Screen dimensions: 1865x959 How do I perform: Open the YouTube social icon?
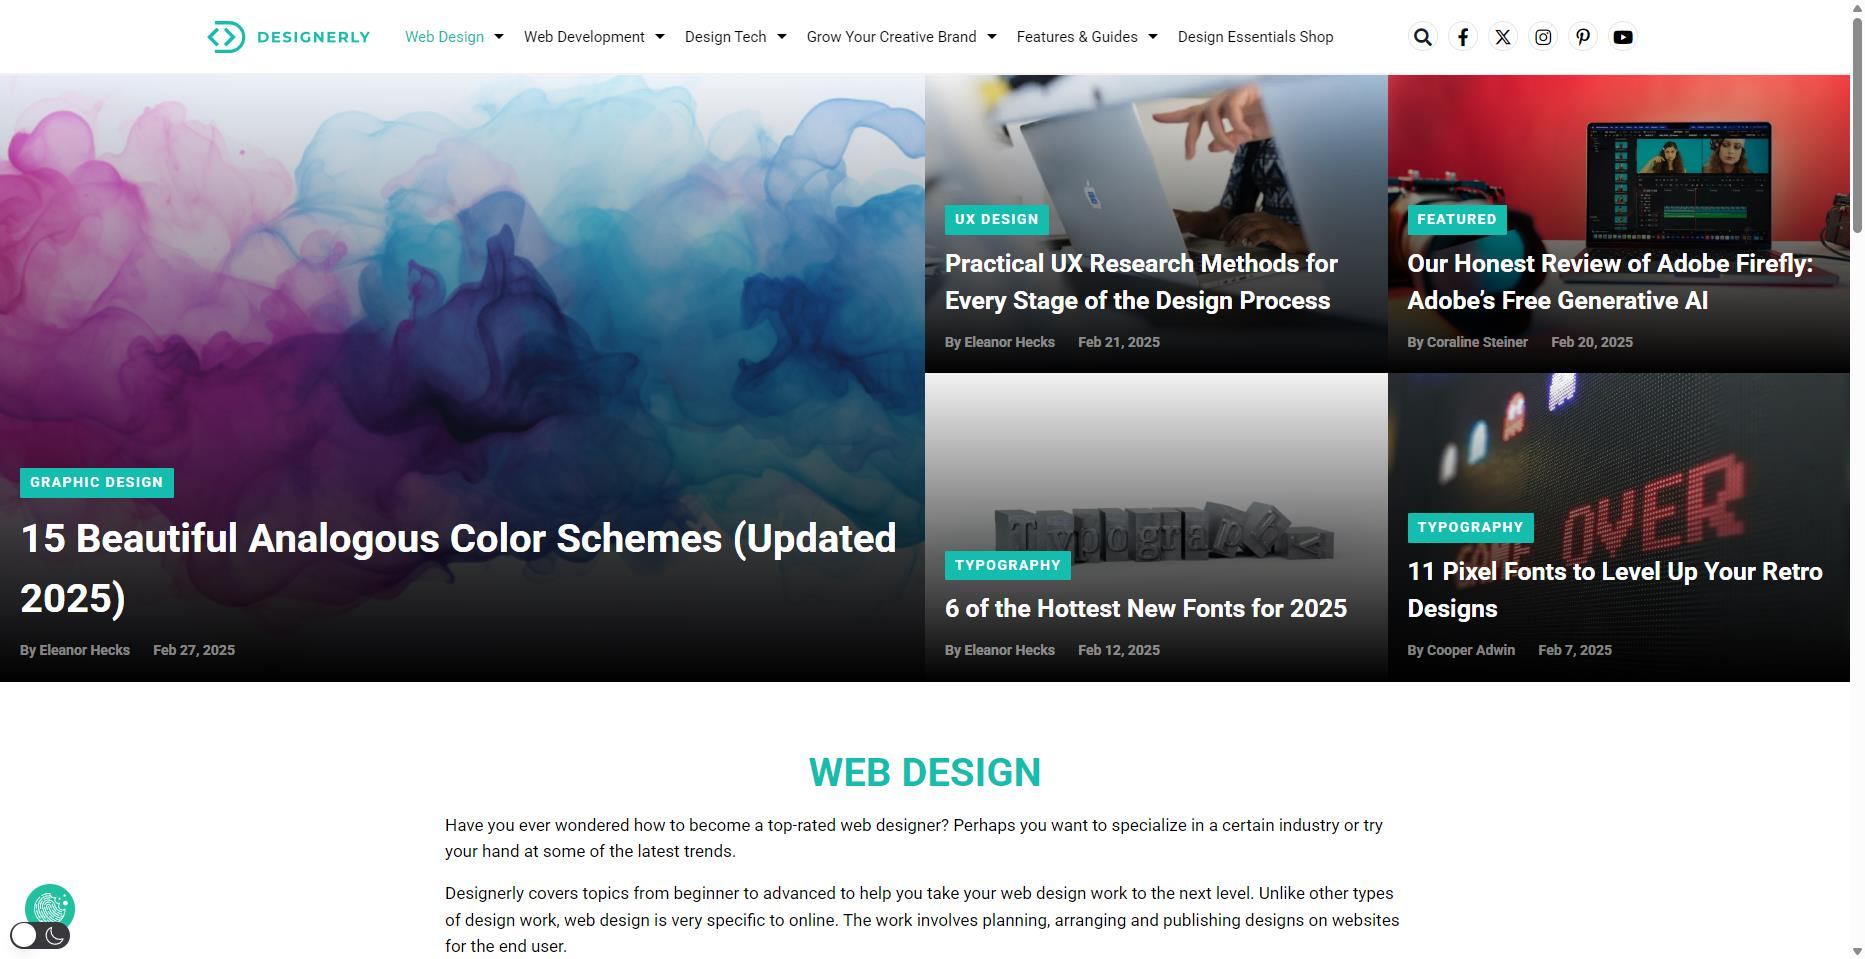click(x=1622, y=37)
